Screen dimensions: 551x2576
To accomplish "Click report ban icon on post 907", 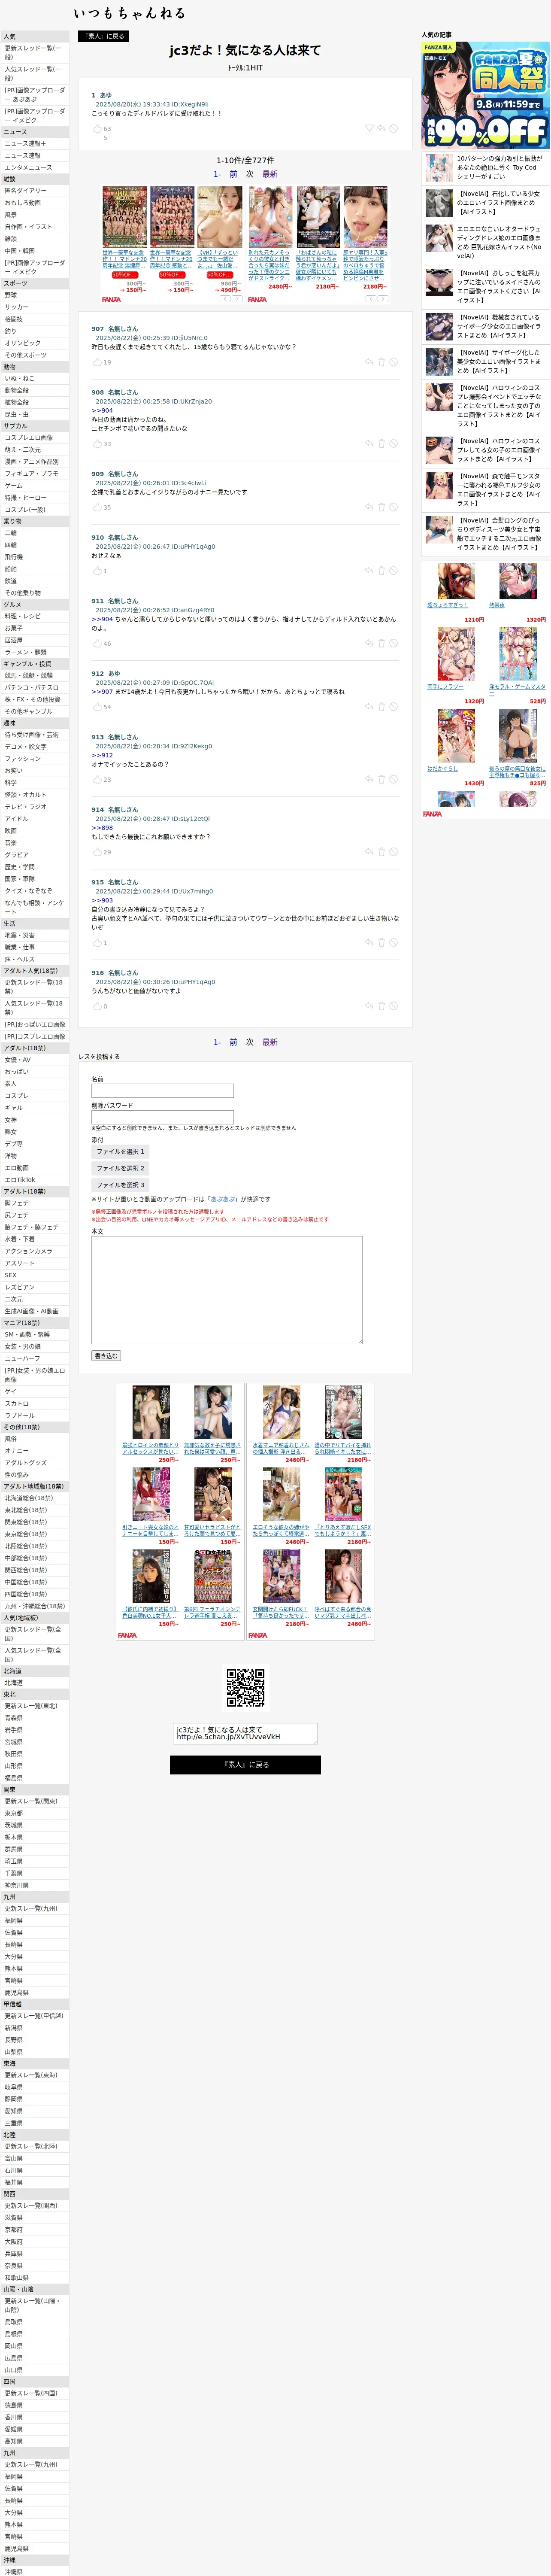I will point(394,362).
